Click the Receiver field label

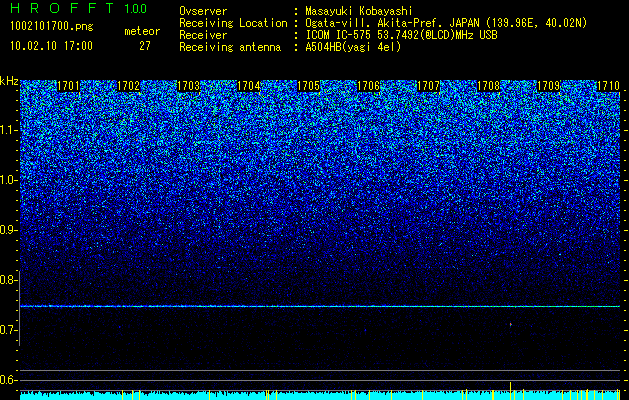point(203,35)
